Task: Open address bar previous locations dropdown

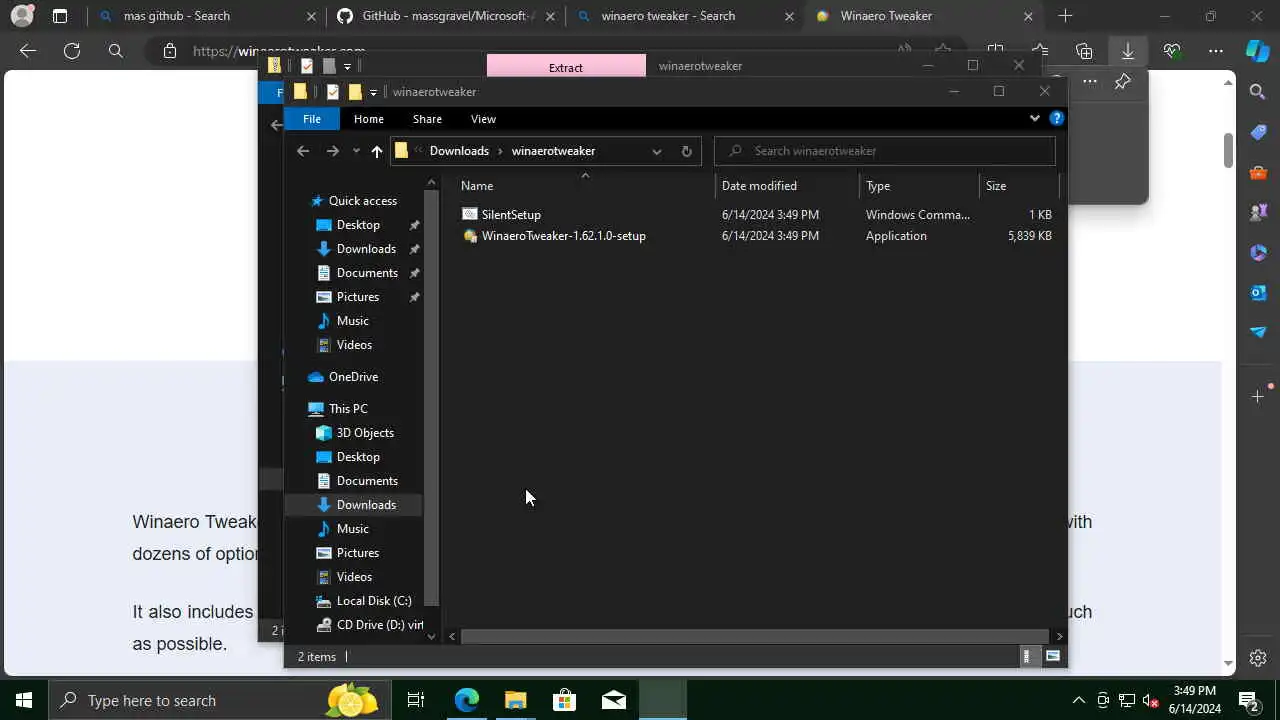Action: point(657,151)
